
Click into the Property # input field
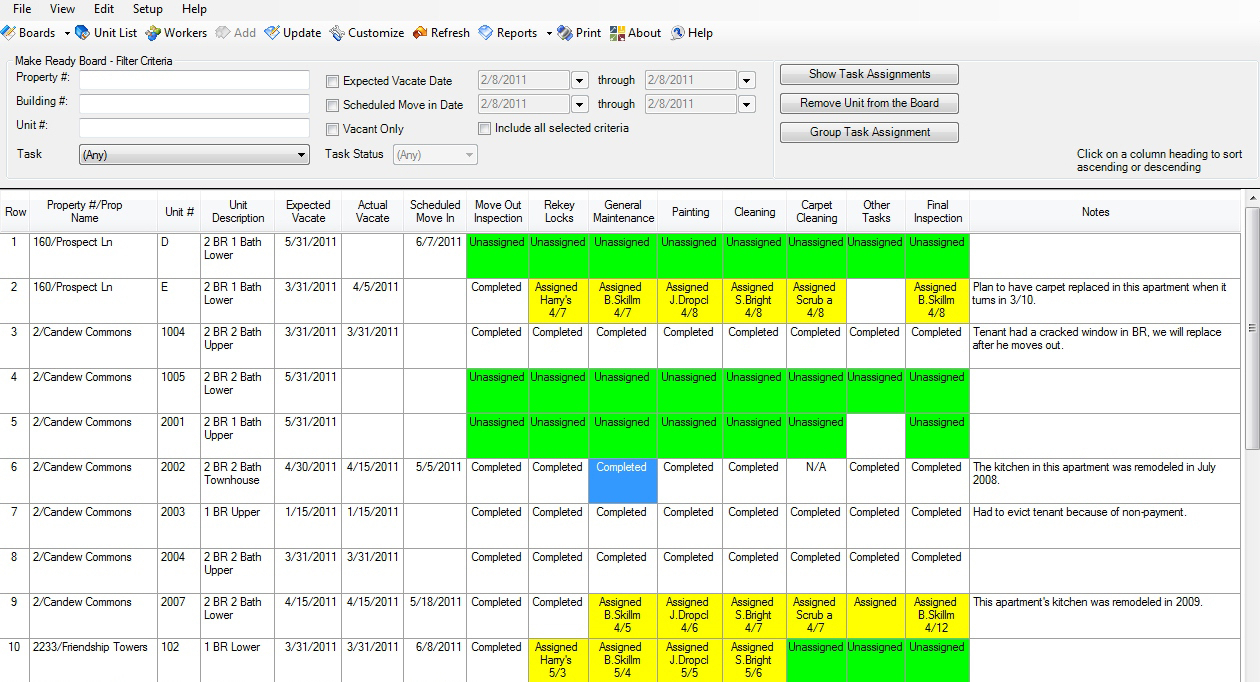[194, 80]
